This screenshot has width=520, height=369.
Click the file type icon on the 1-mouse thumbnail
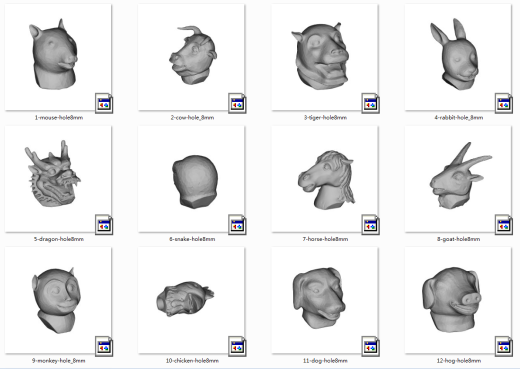(104, 103)
